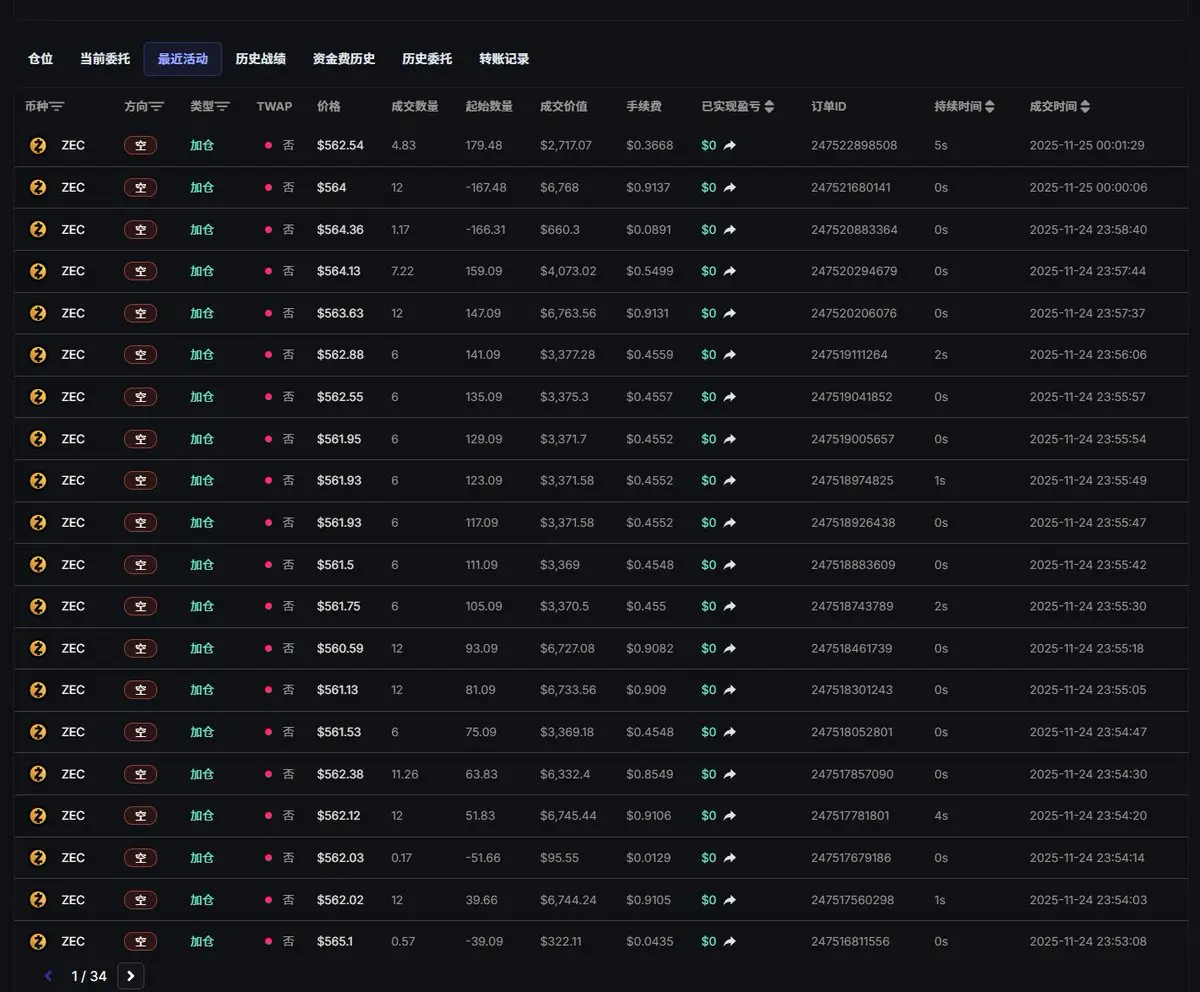This screenshot has width=1200, height=992.
Task: Click order ID 247516811556
Action: point(850,942)
